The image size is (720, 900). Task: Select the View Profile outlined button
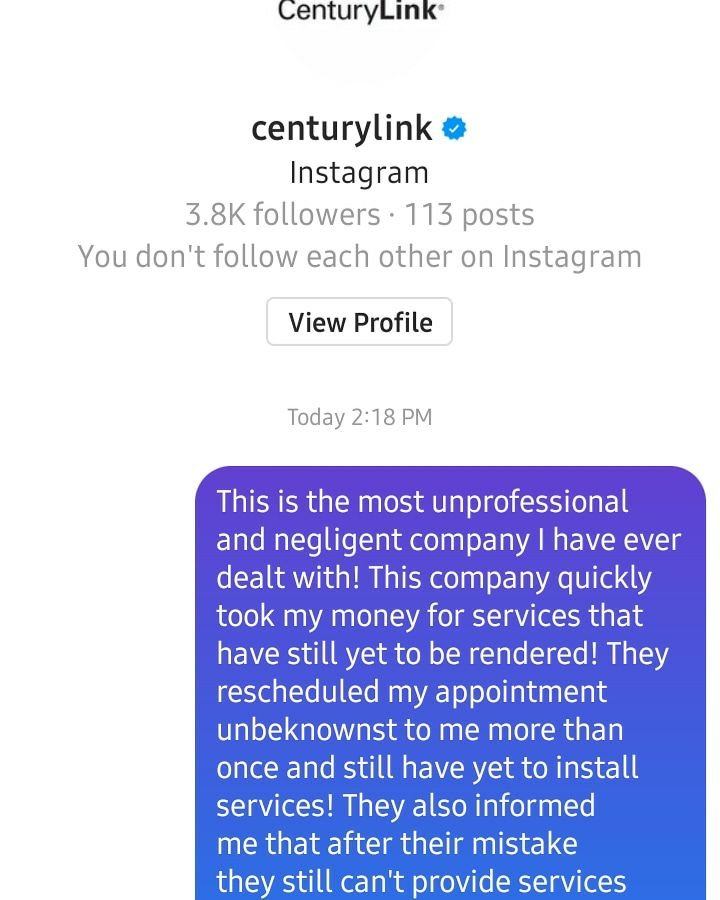coord(360,321)
